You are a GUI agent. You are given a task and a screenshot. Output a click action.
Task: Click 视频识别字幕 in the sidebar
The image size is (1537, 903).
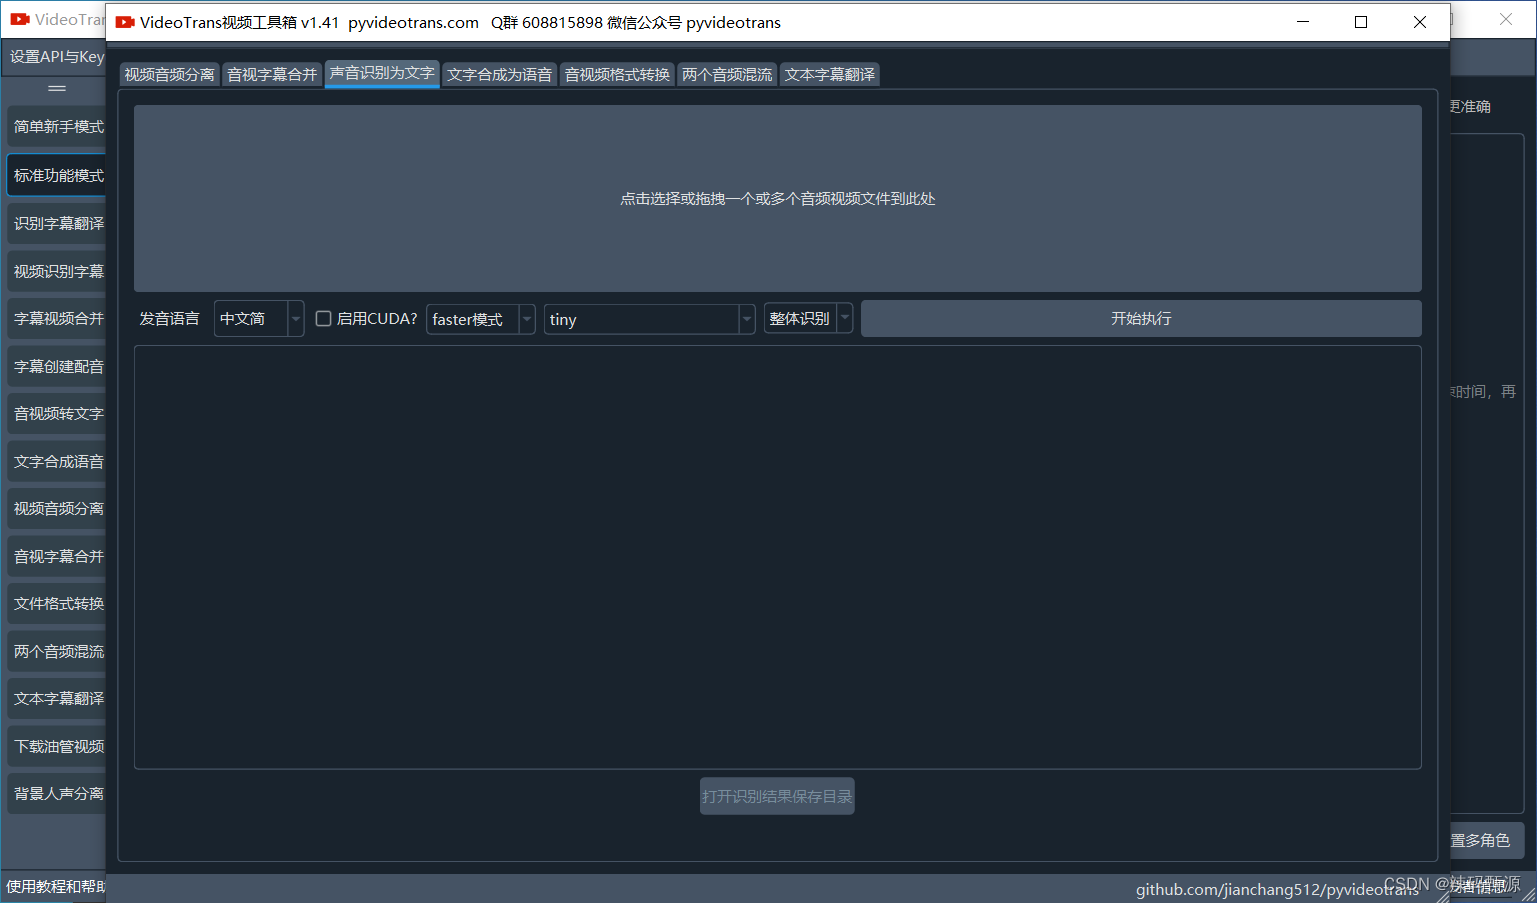click(x=57, y=272)
